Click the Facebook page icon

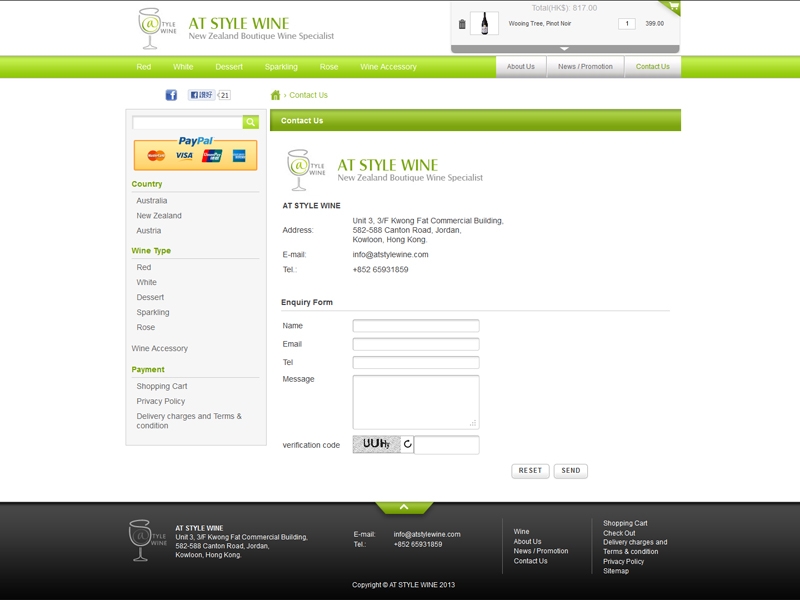tap(171, 95)
